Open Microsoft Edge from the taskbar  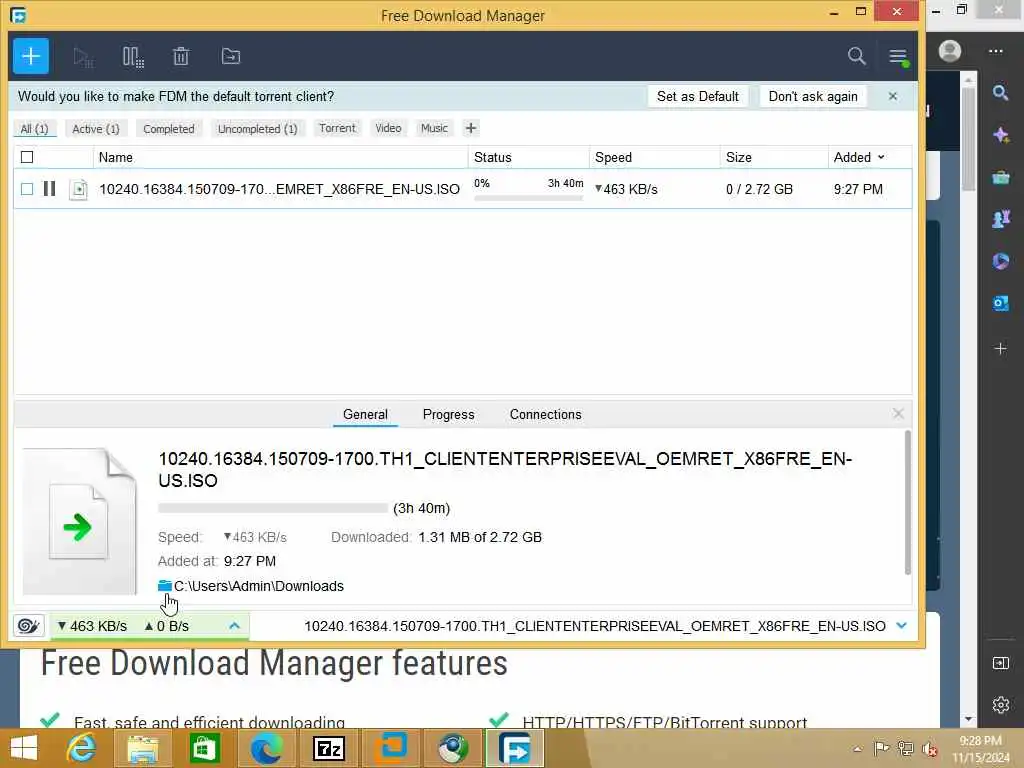pyautogui.click(x=266, y=748)
